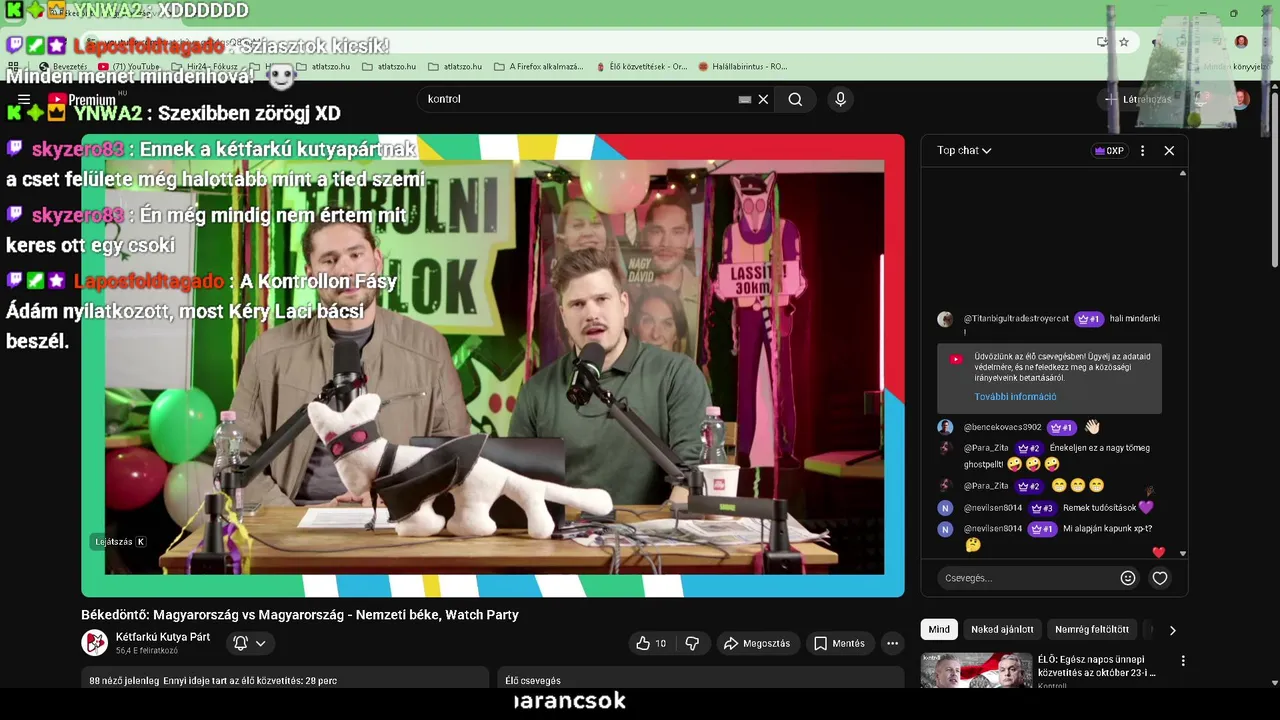Screen dimensions: 1280x720
Task: Bookmark this page with the star icon
Action: (x=1124, y=42)
